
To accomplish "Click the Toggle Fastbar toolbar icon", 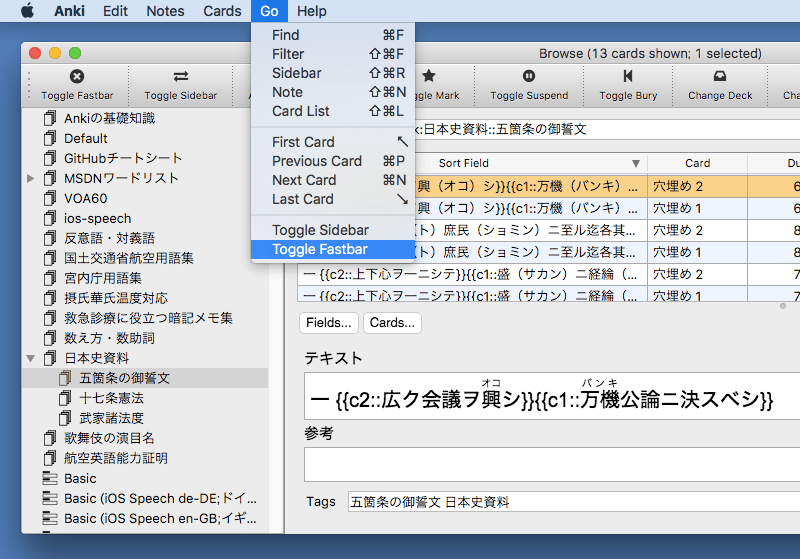I will click(x=77, y=77).
